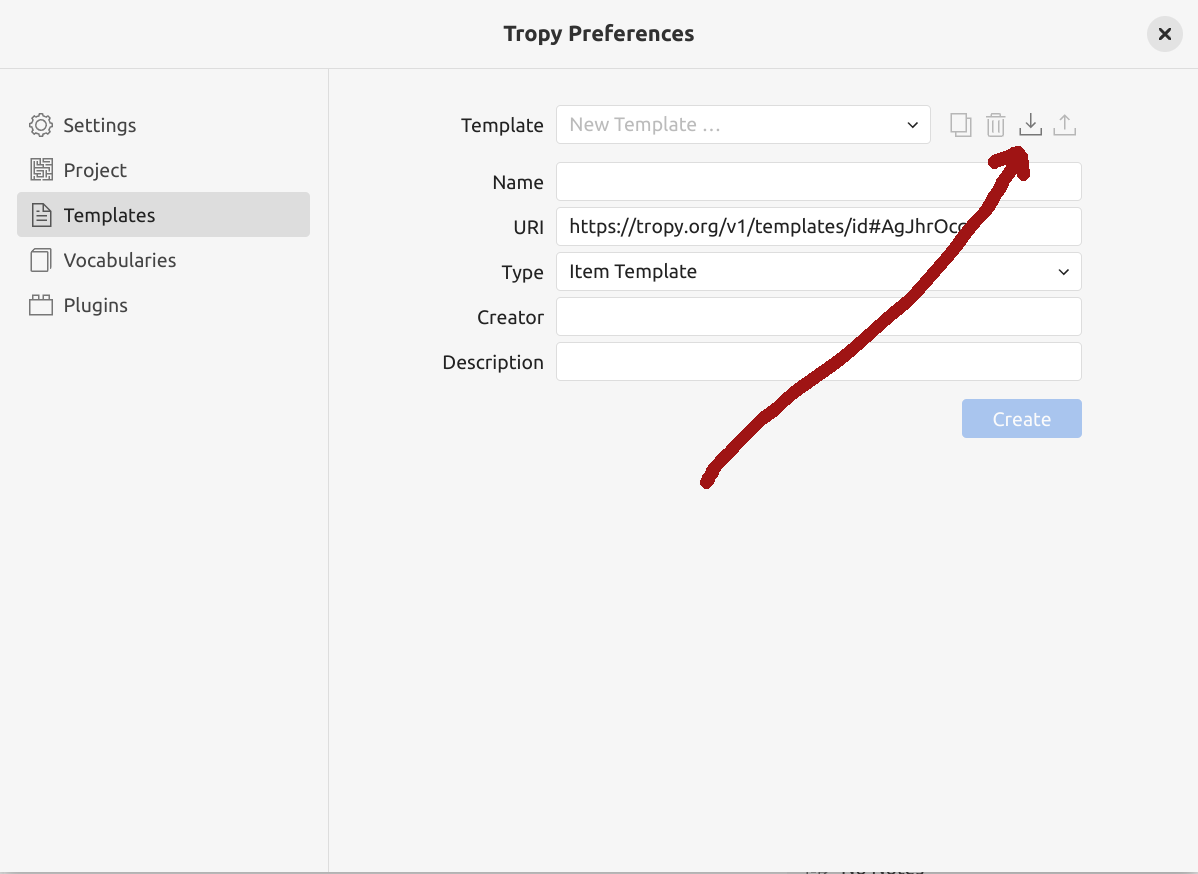
Task: Open the Plugins section
Action: click(164, 305)
